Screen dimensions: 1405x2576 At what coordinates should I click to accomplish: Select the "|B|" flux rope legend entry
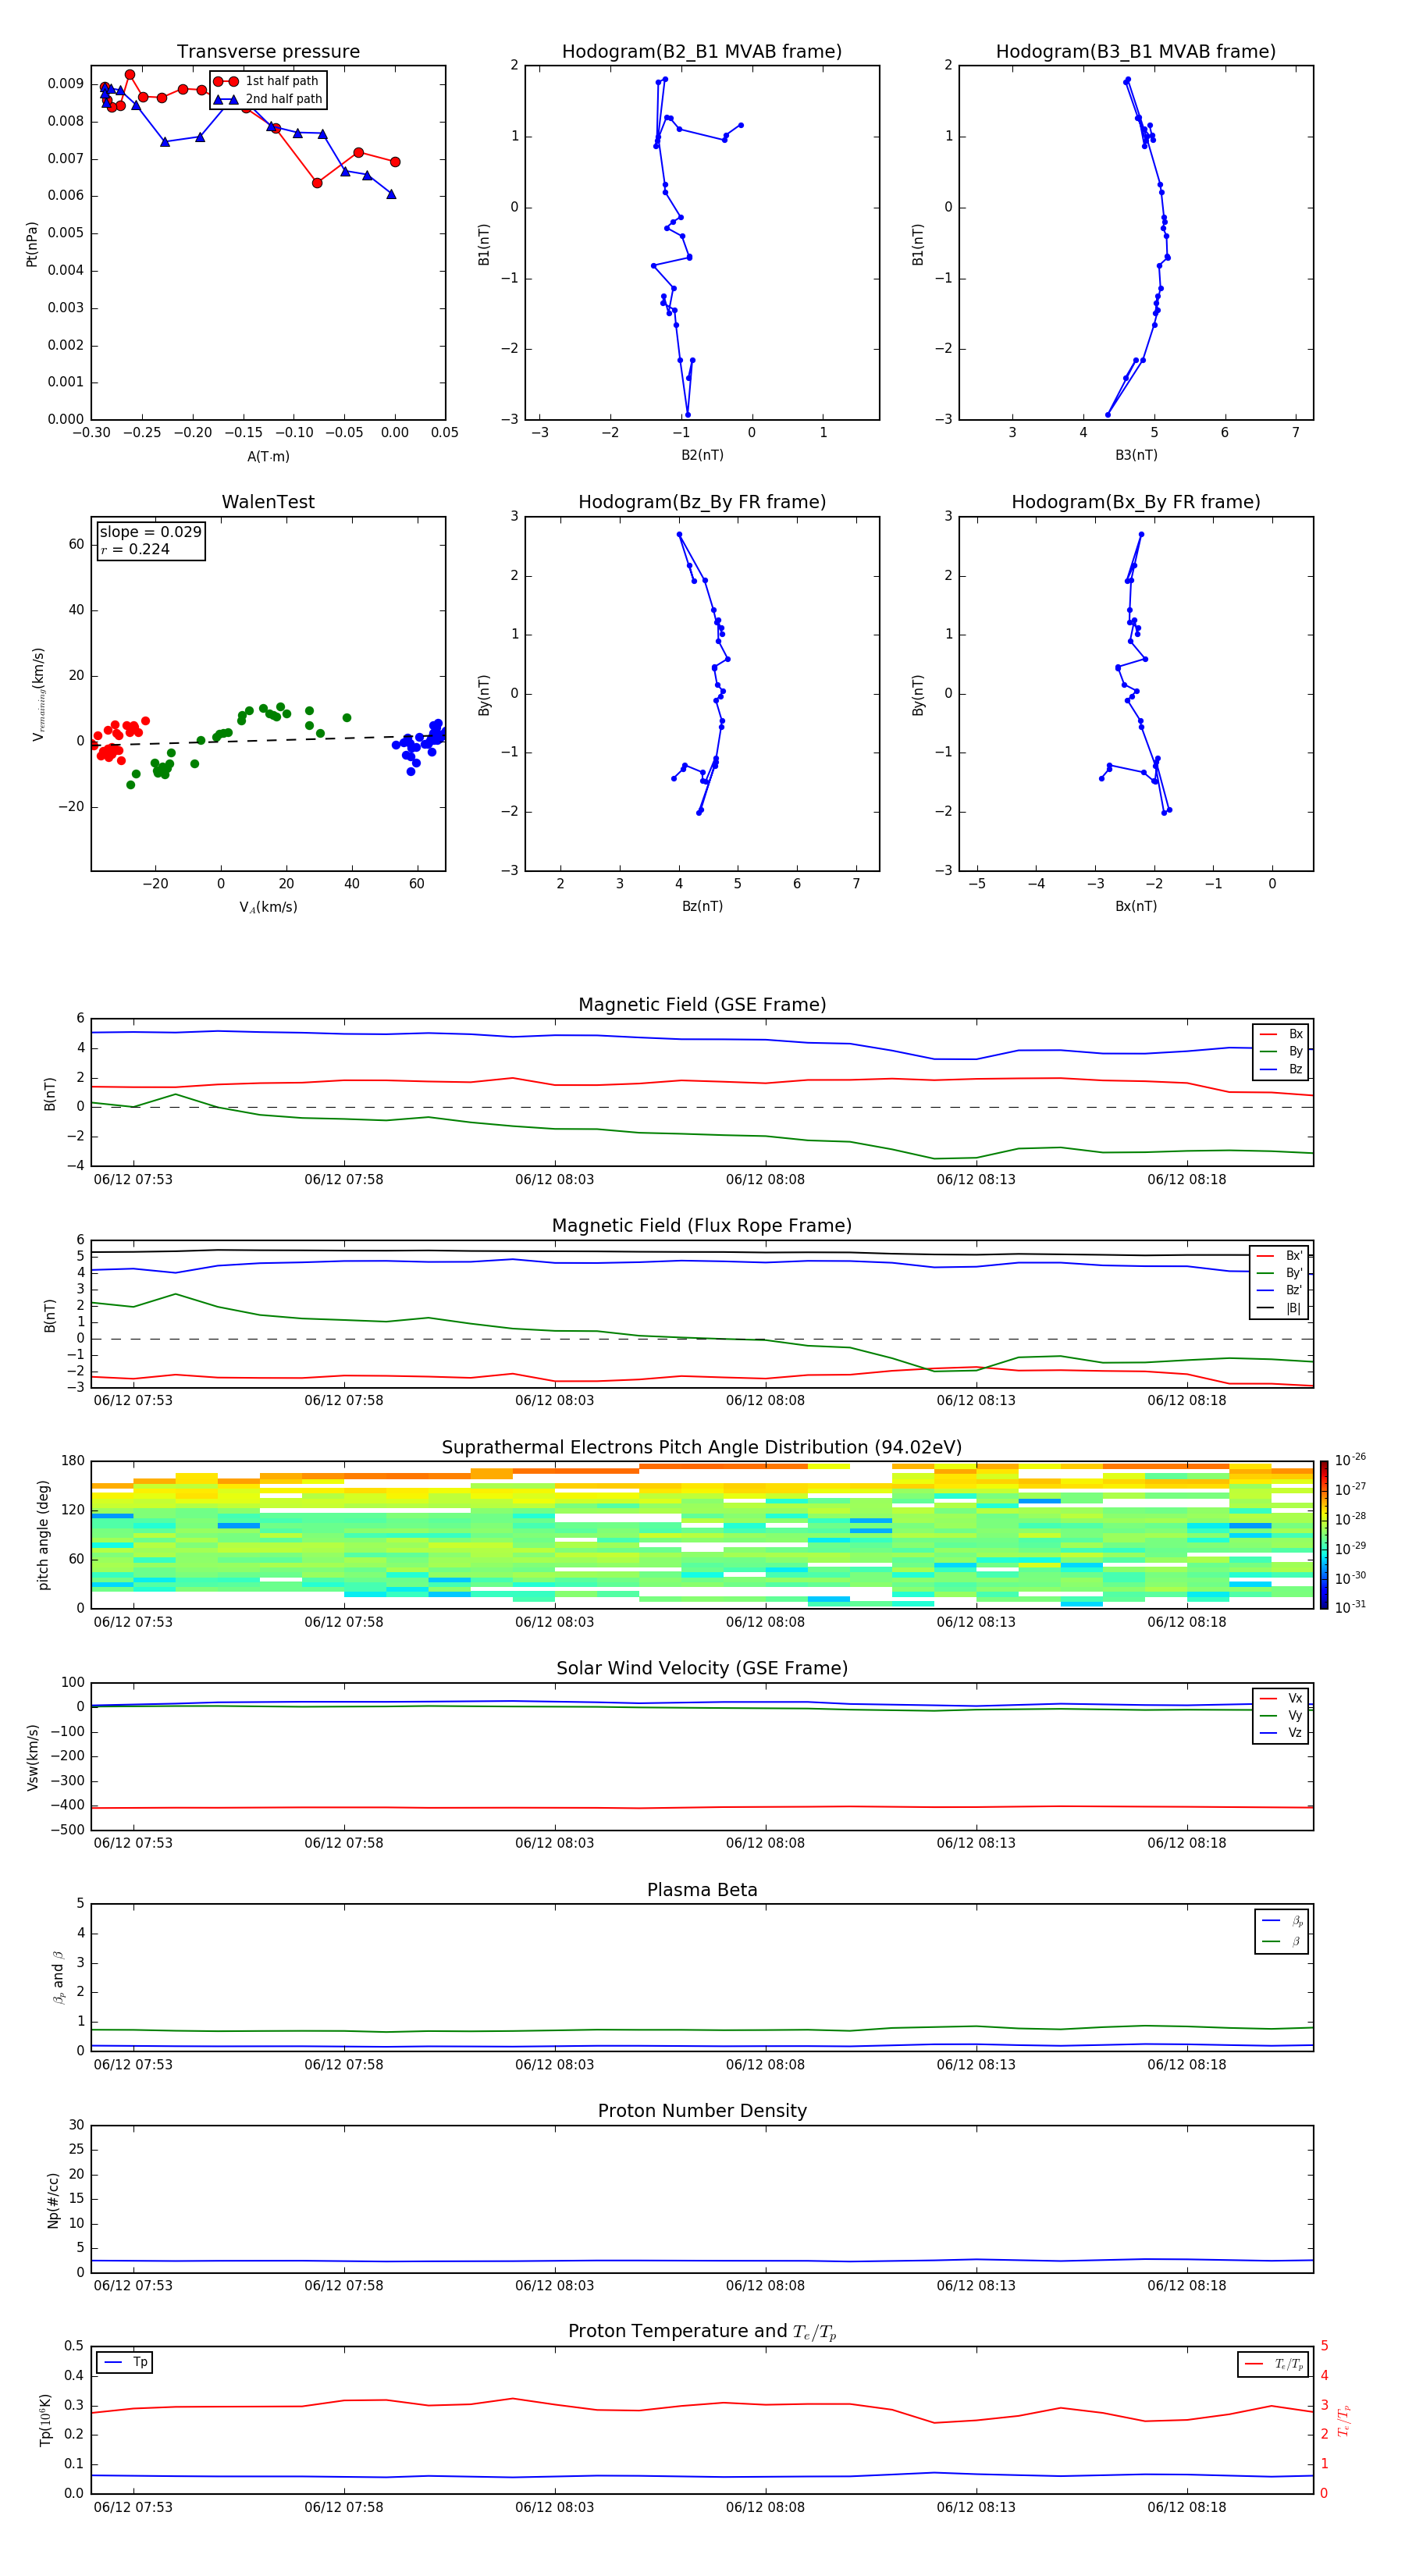coord(1280,1309)
